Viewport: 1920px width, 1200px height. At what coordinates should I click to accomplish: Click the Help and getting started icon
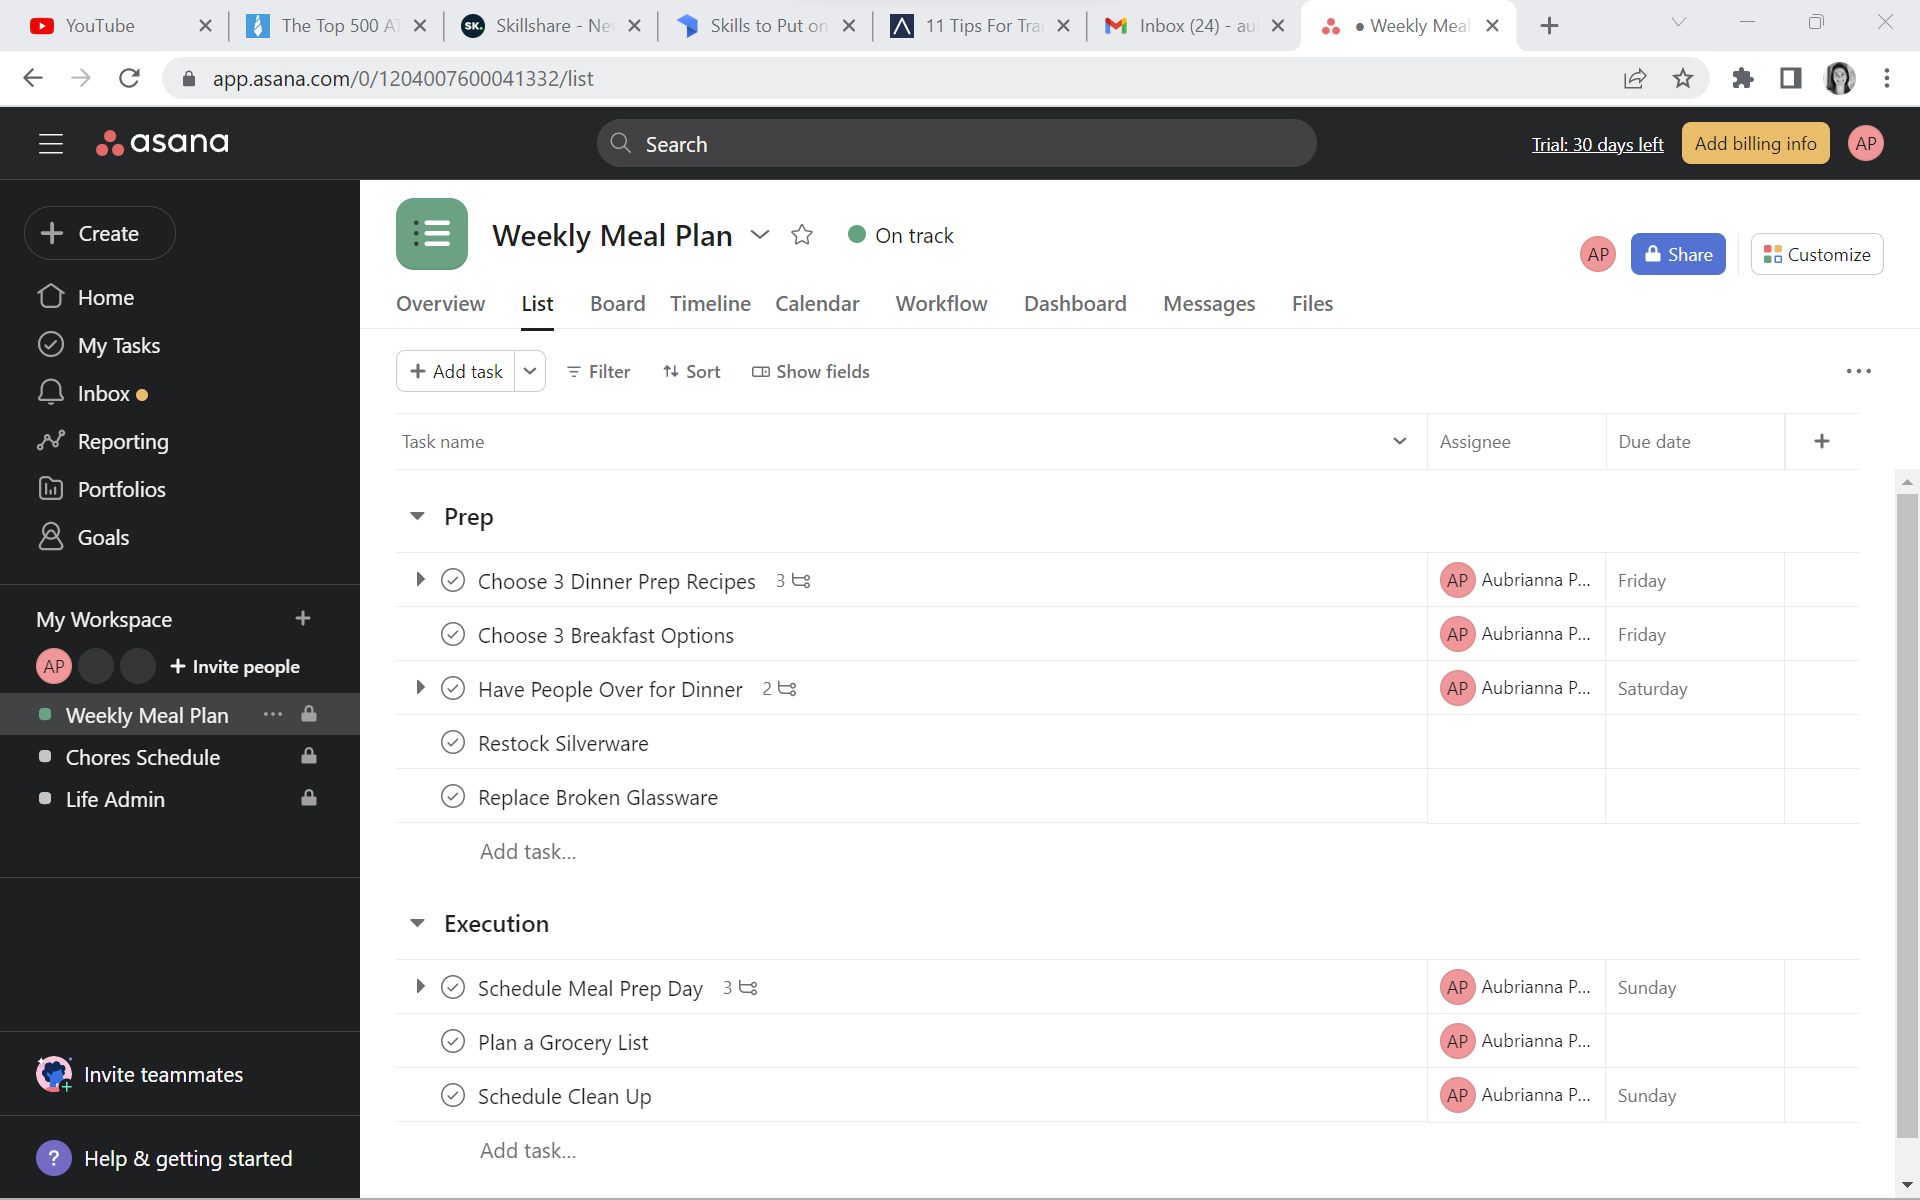coord(53,1158)
